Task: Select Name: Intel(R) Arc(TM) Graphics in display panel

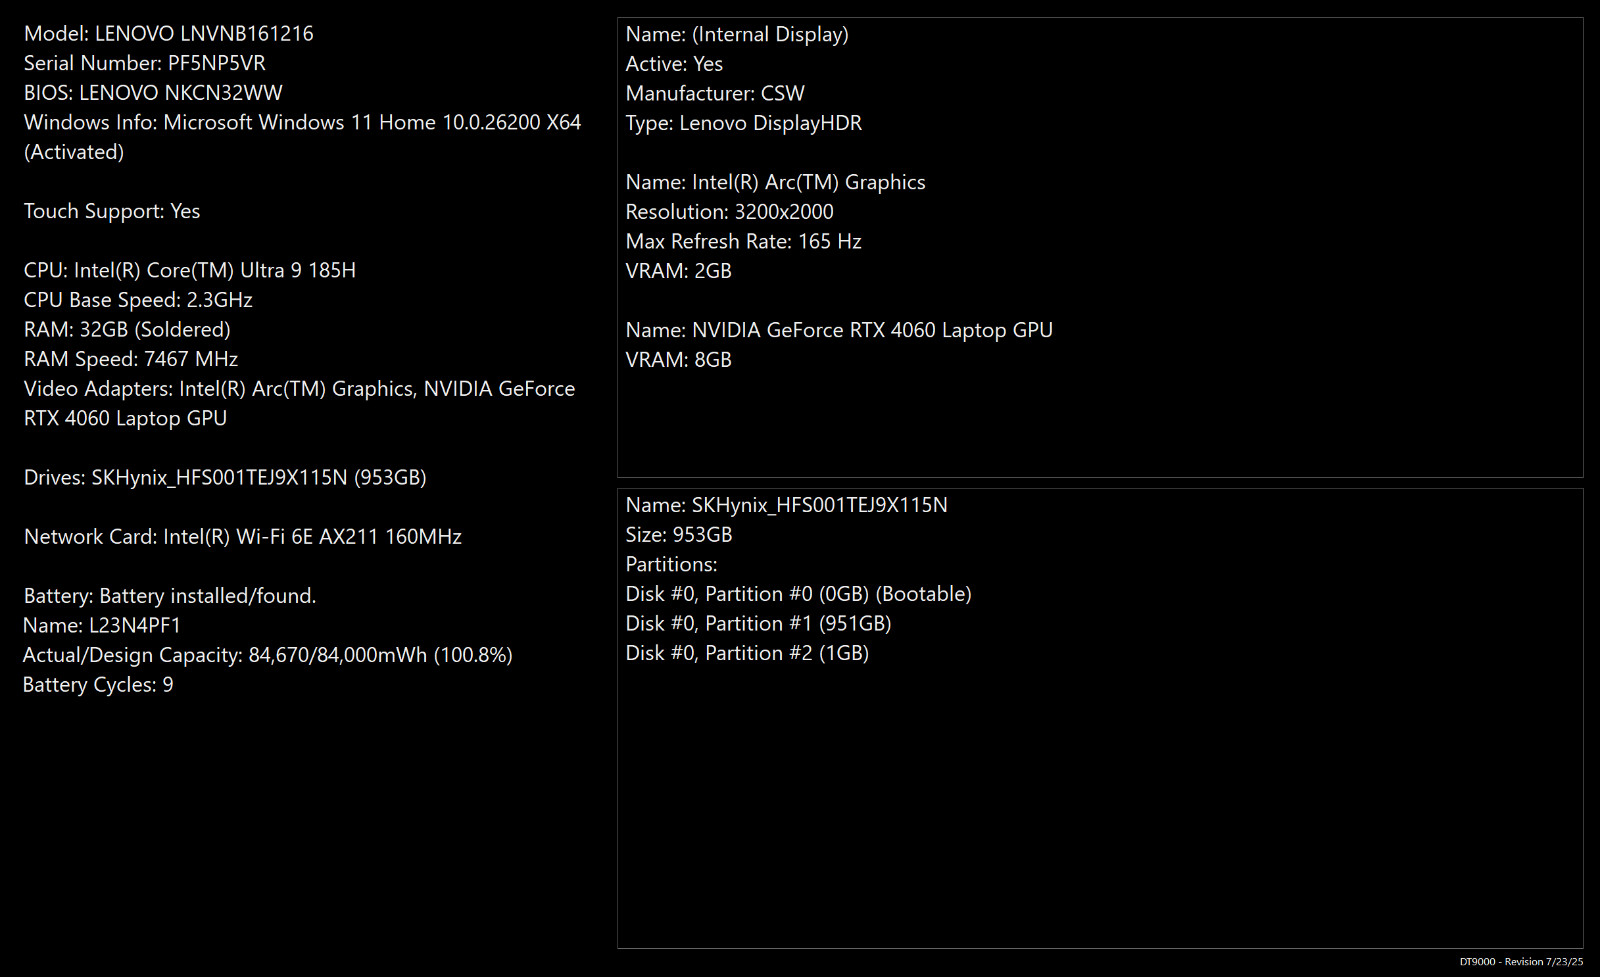Action: (x=776, y=182)
